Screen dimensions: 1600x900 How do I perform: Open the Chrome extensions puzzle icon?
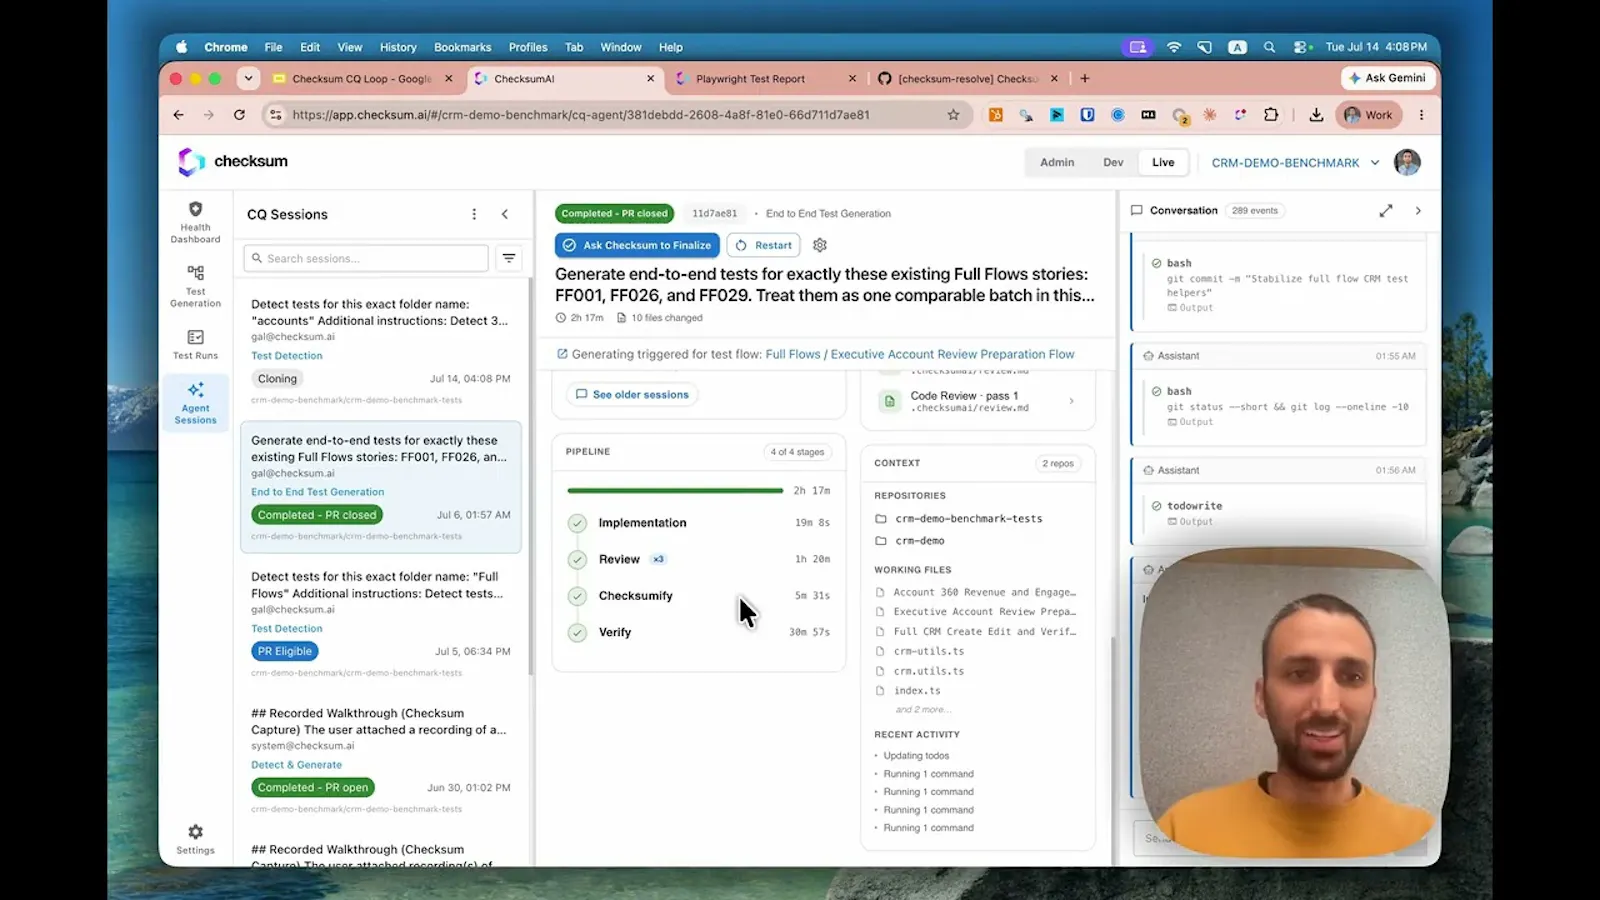(x=1271, y=115)
